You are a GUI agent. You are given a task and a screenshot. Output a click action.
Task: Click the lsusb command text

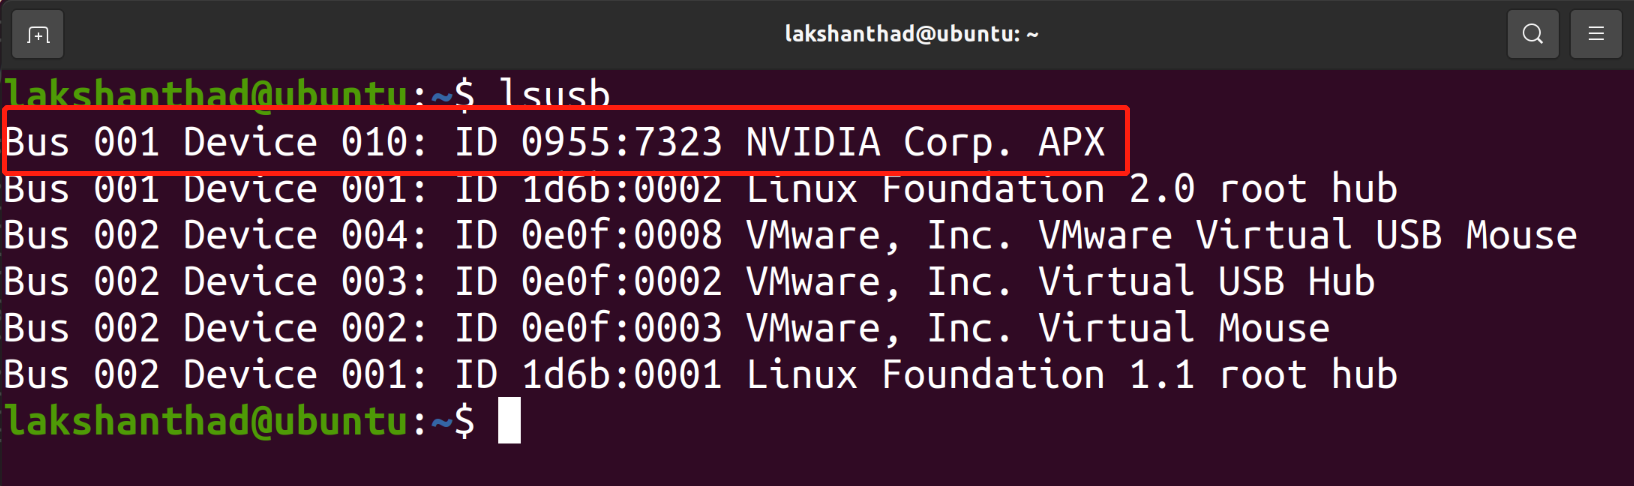(554, 94)
